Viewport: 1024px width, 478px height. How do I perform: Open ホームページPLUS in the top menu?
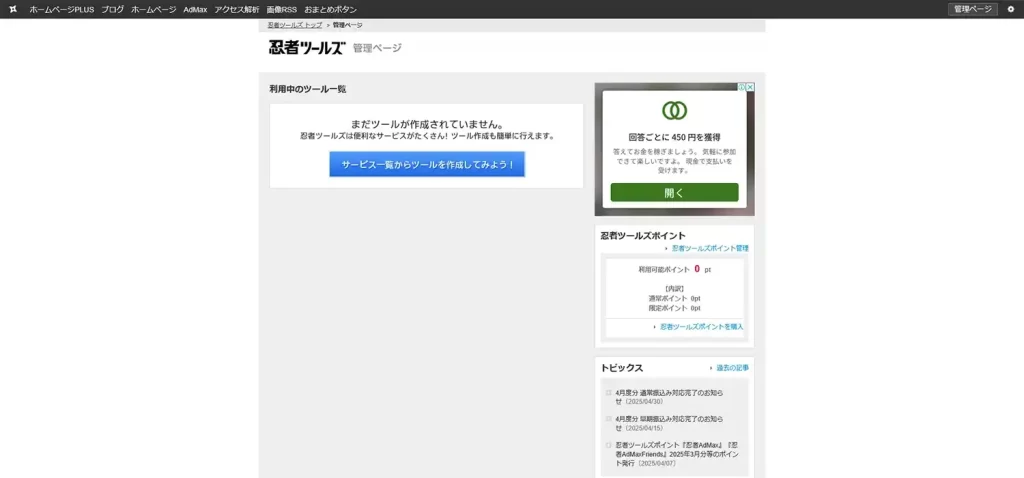(61, 9)
